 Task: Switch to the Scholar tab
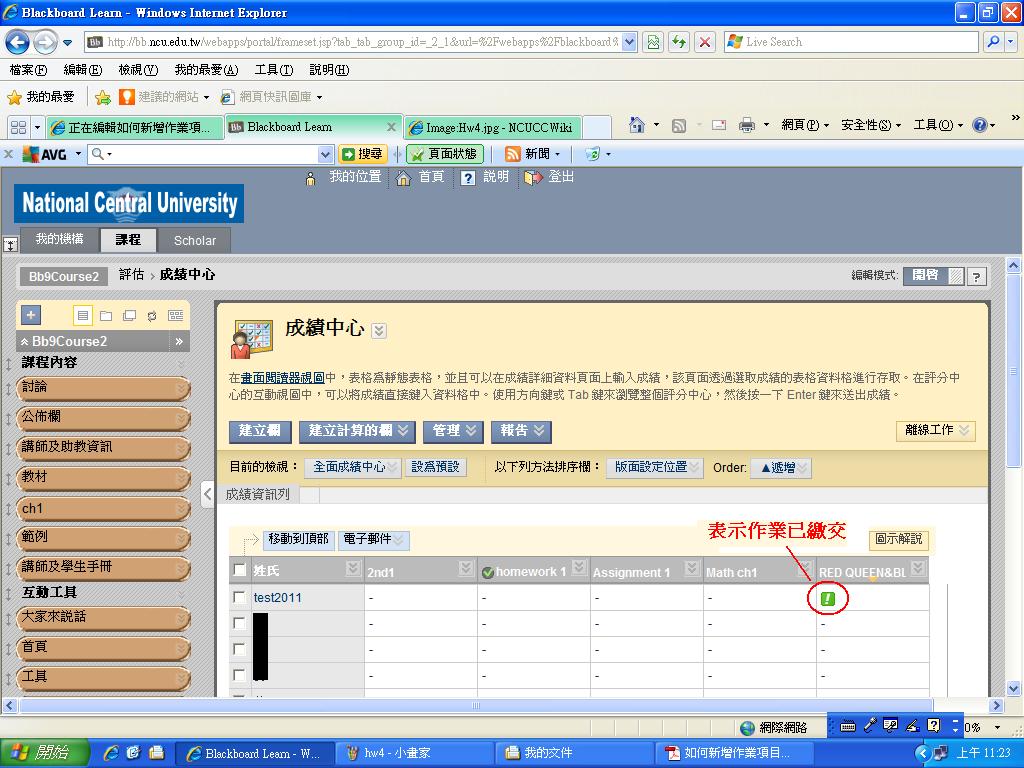point(194,240)
